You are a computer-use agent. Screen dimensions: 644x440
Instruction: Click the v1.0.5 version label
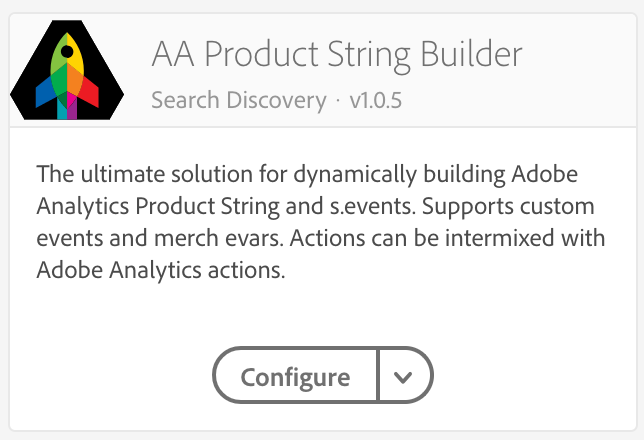[375, 101]
